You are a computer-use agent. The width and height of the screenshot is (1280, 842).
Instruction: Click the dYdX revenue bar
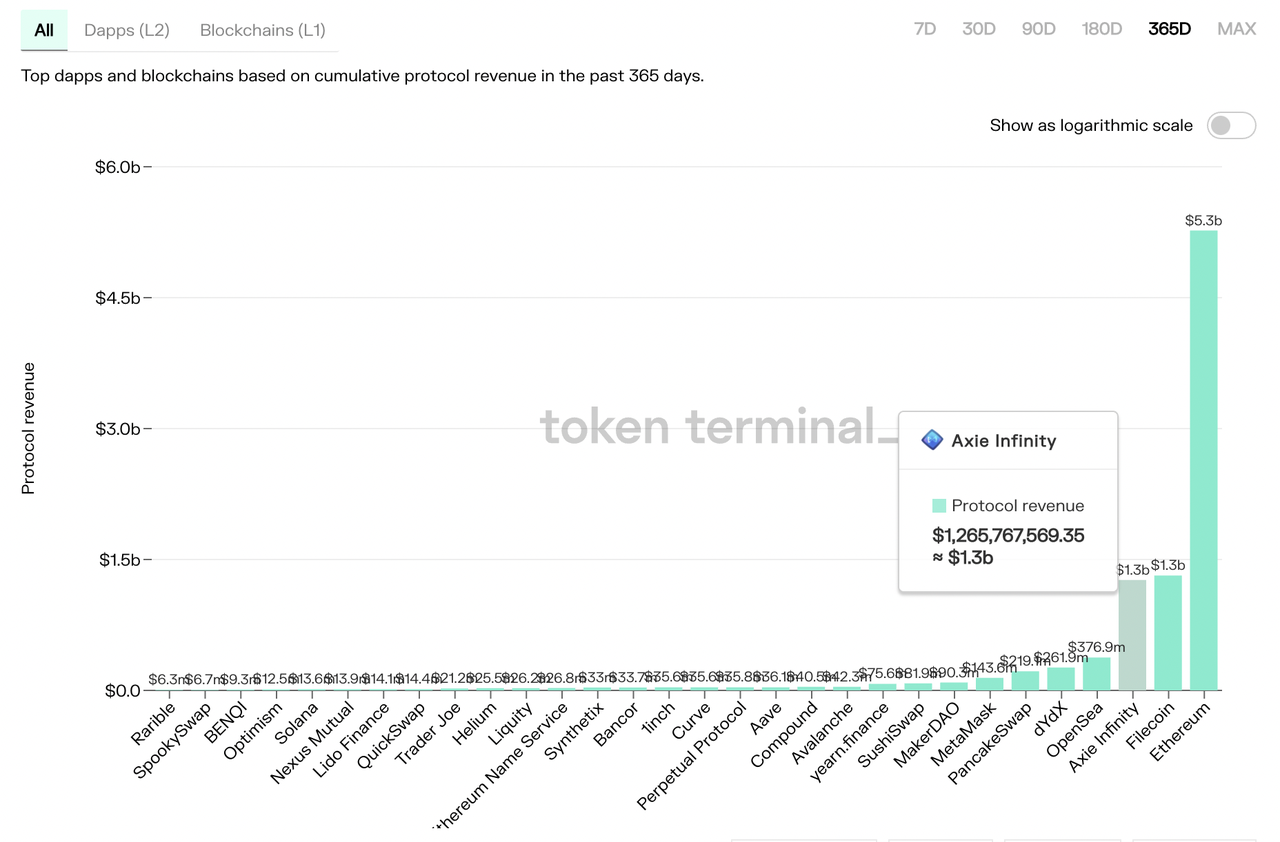tap(1061, 679)
